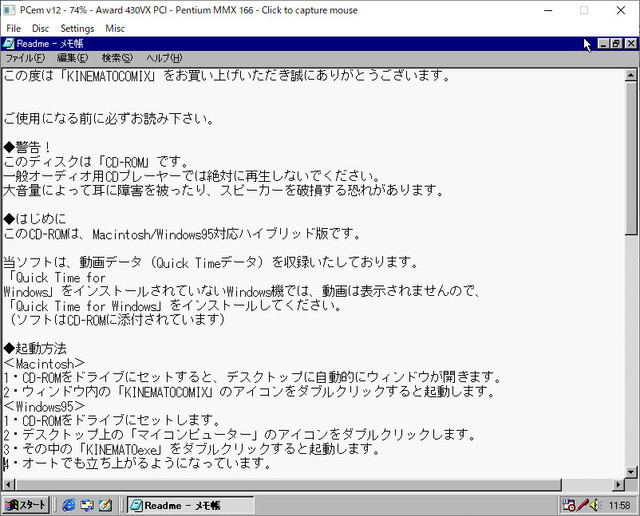
Task: Open the PCem Misc menu
Action: pyautogui.click(x=115, y=28)
